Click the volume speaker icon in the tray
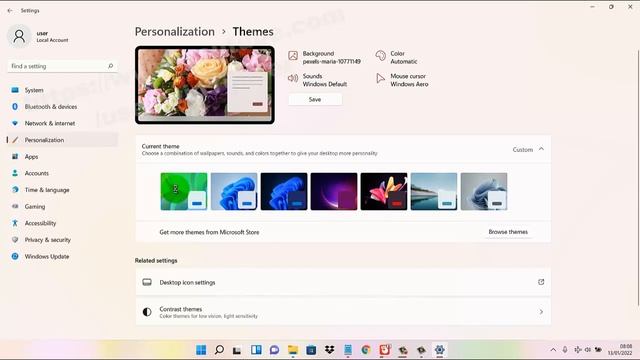Viewport: 640px width, 360px height. [x=588, y=350]
